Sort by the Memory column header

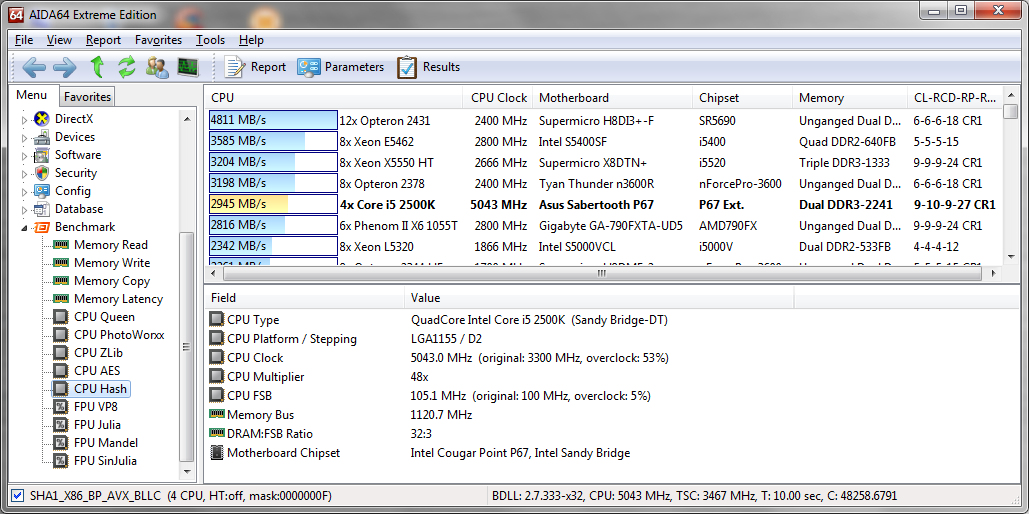pos(850,98)
